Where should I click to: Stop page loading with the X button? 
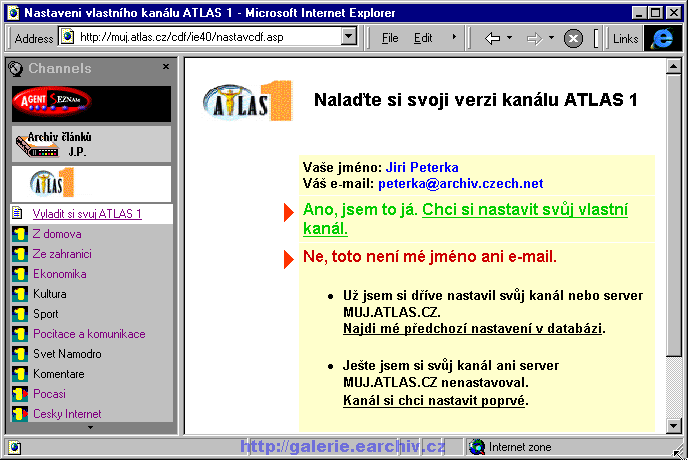573,39
